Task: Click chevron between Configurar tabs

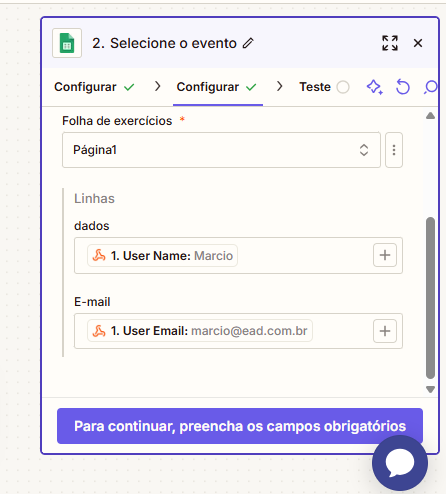Action: (158, 87)
